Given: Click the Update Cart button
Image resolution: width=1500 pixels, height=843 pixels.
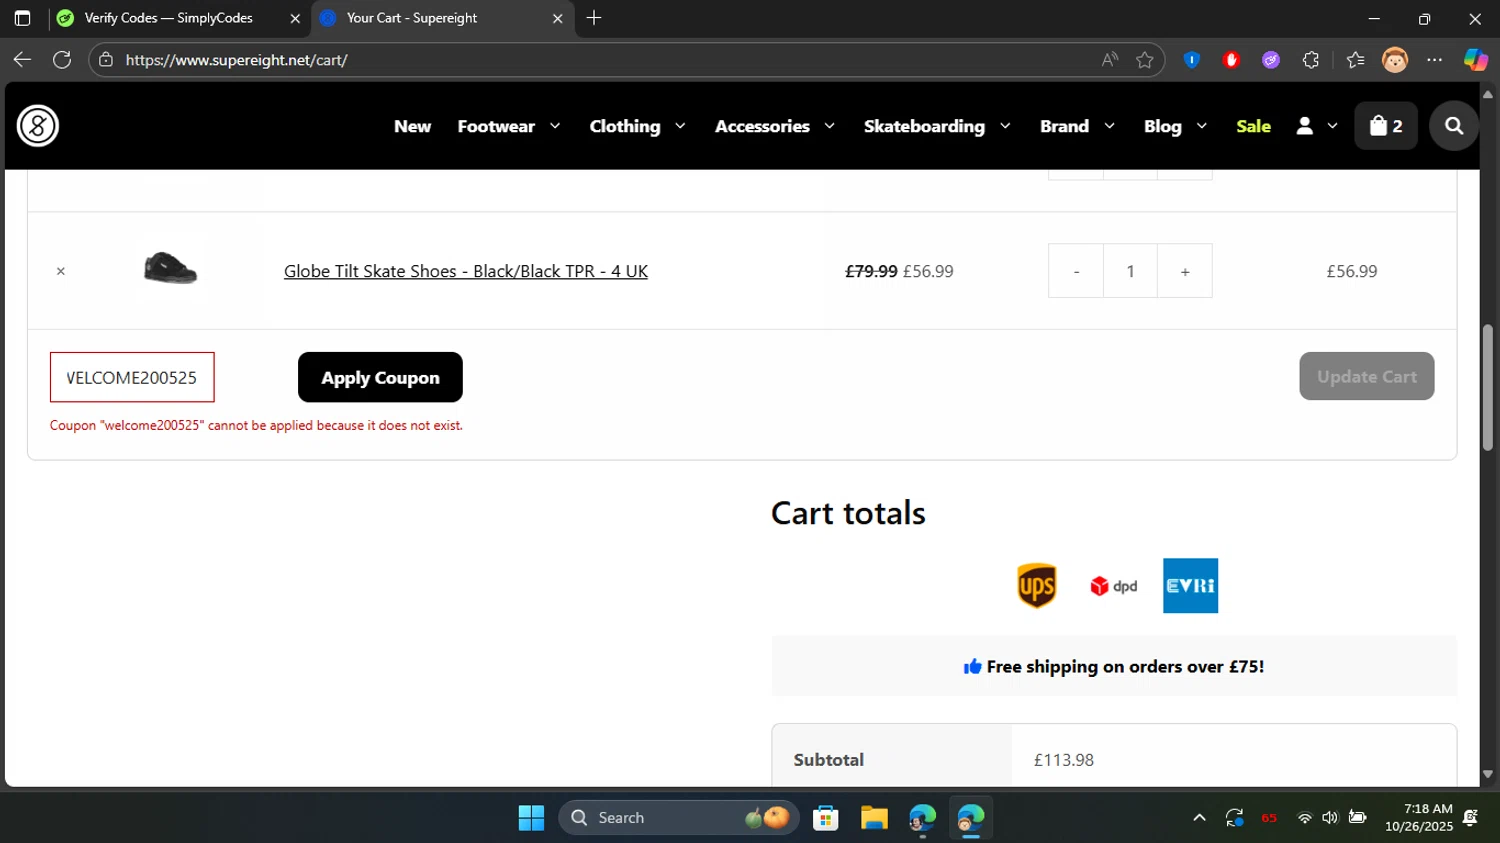Looking at the screenshot, I should click(1367, 376).
